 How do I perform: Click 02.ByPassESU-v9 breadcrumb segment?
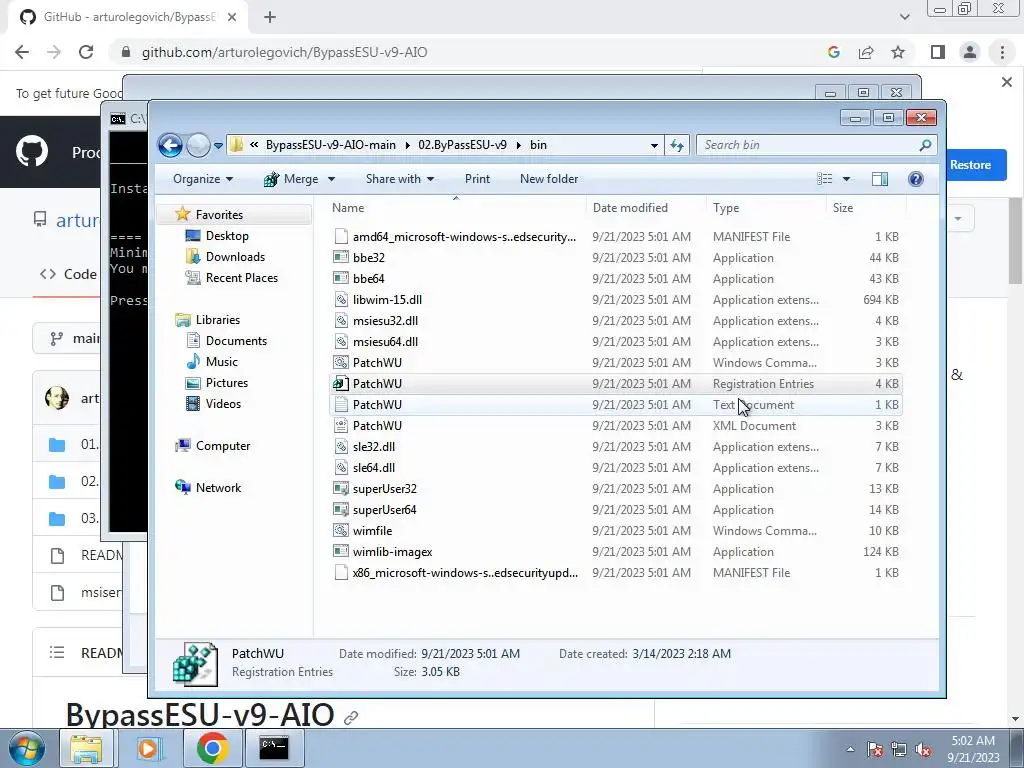(462, 145)
